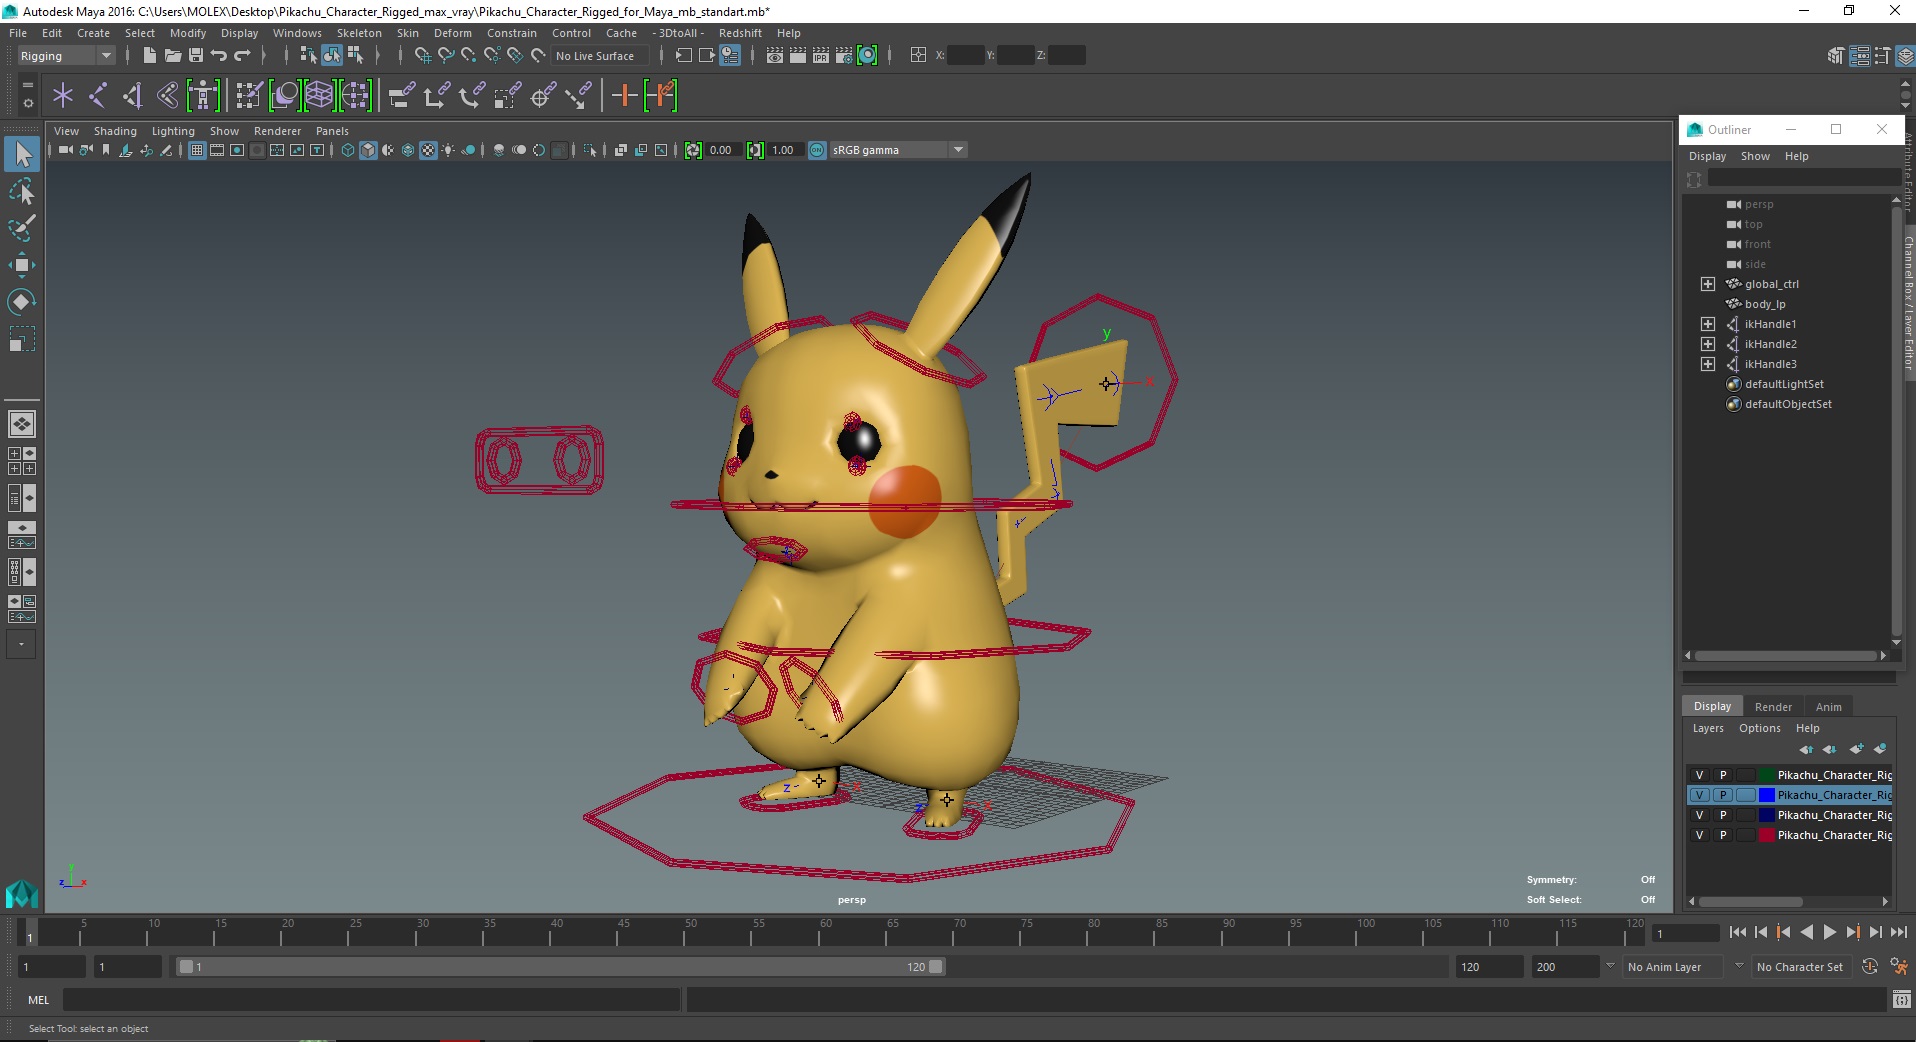Click the green color swatch of first layer
The height and width of the screenshot is (1042, 1916).
point(1766,775)
